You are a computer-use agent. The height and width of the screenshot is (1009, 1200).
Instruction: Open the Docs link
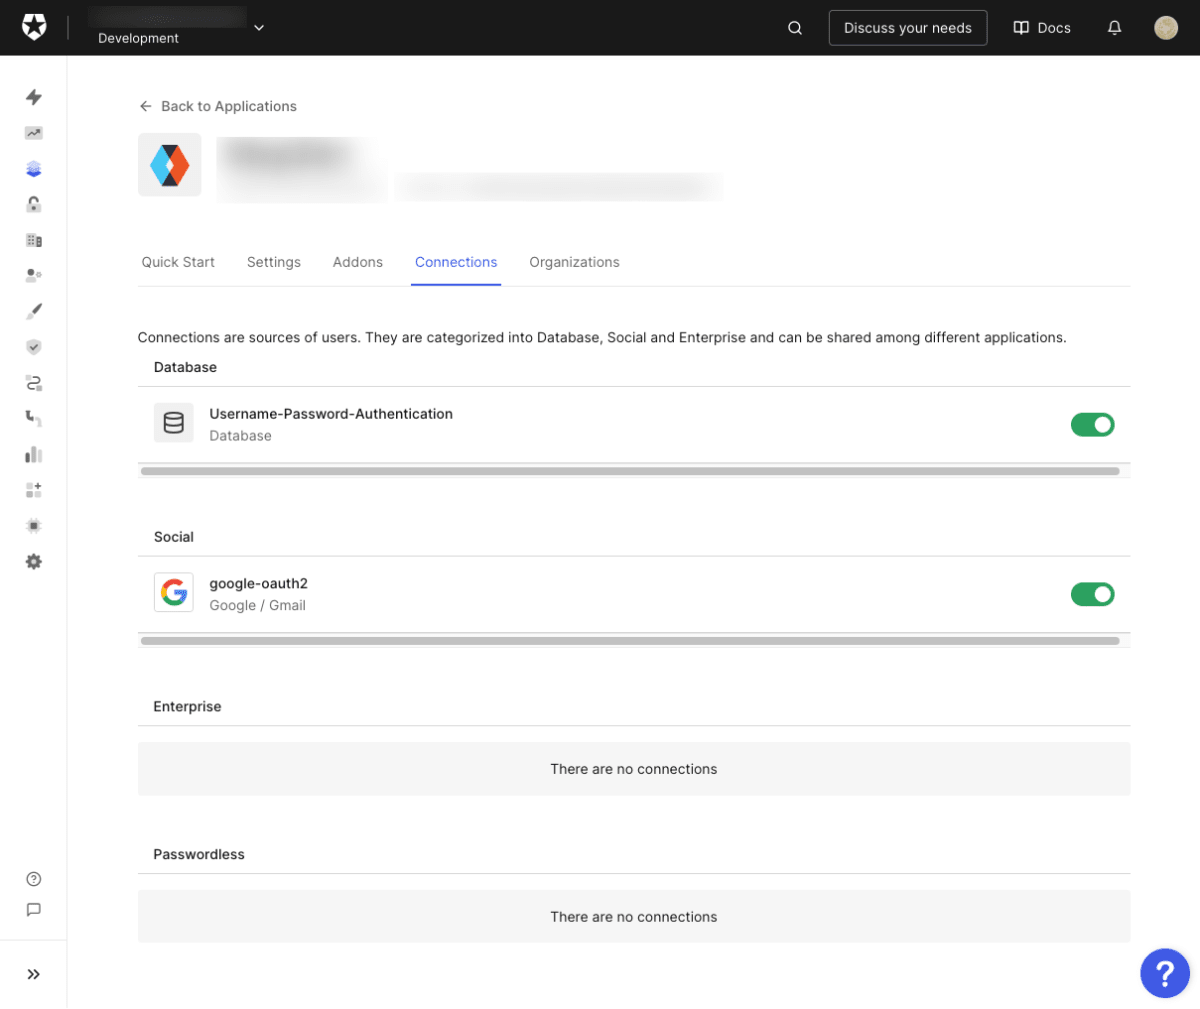pos(1042,28)
